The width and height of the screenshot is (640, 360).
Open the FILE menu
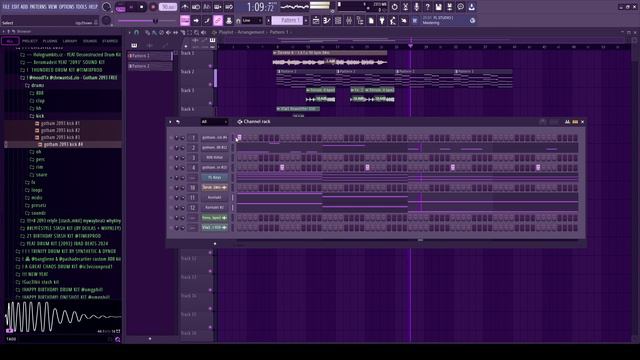[6, 7]
